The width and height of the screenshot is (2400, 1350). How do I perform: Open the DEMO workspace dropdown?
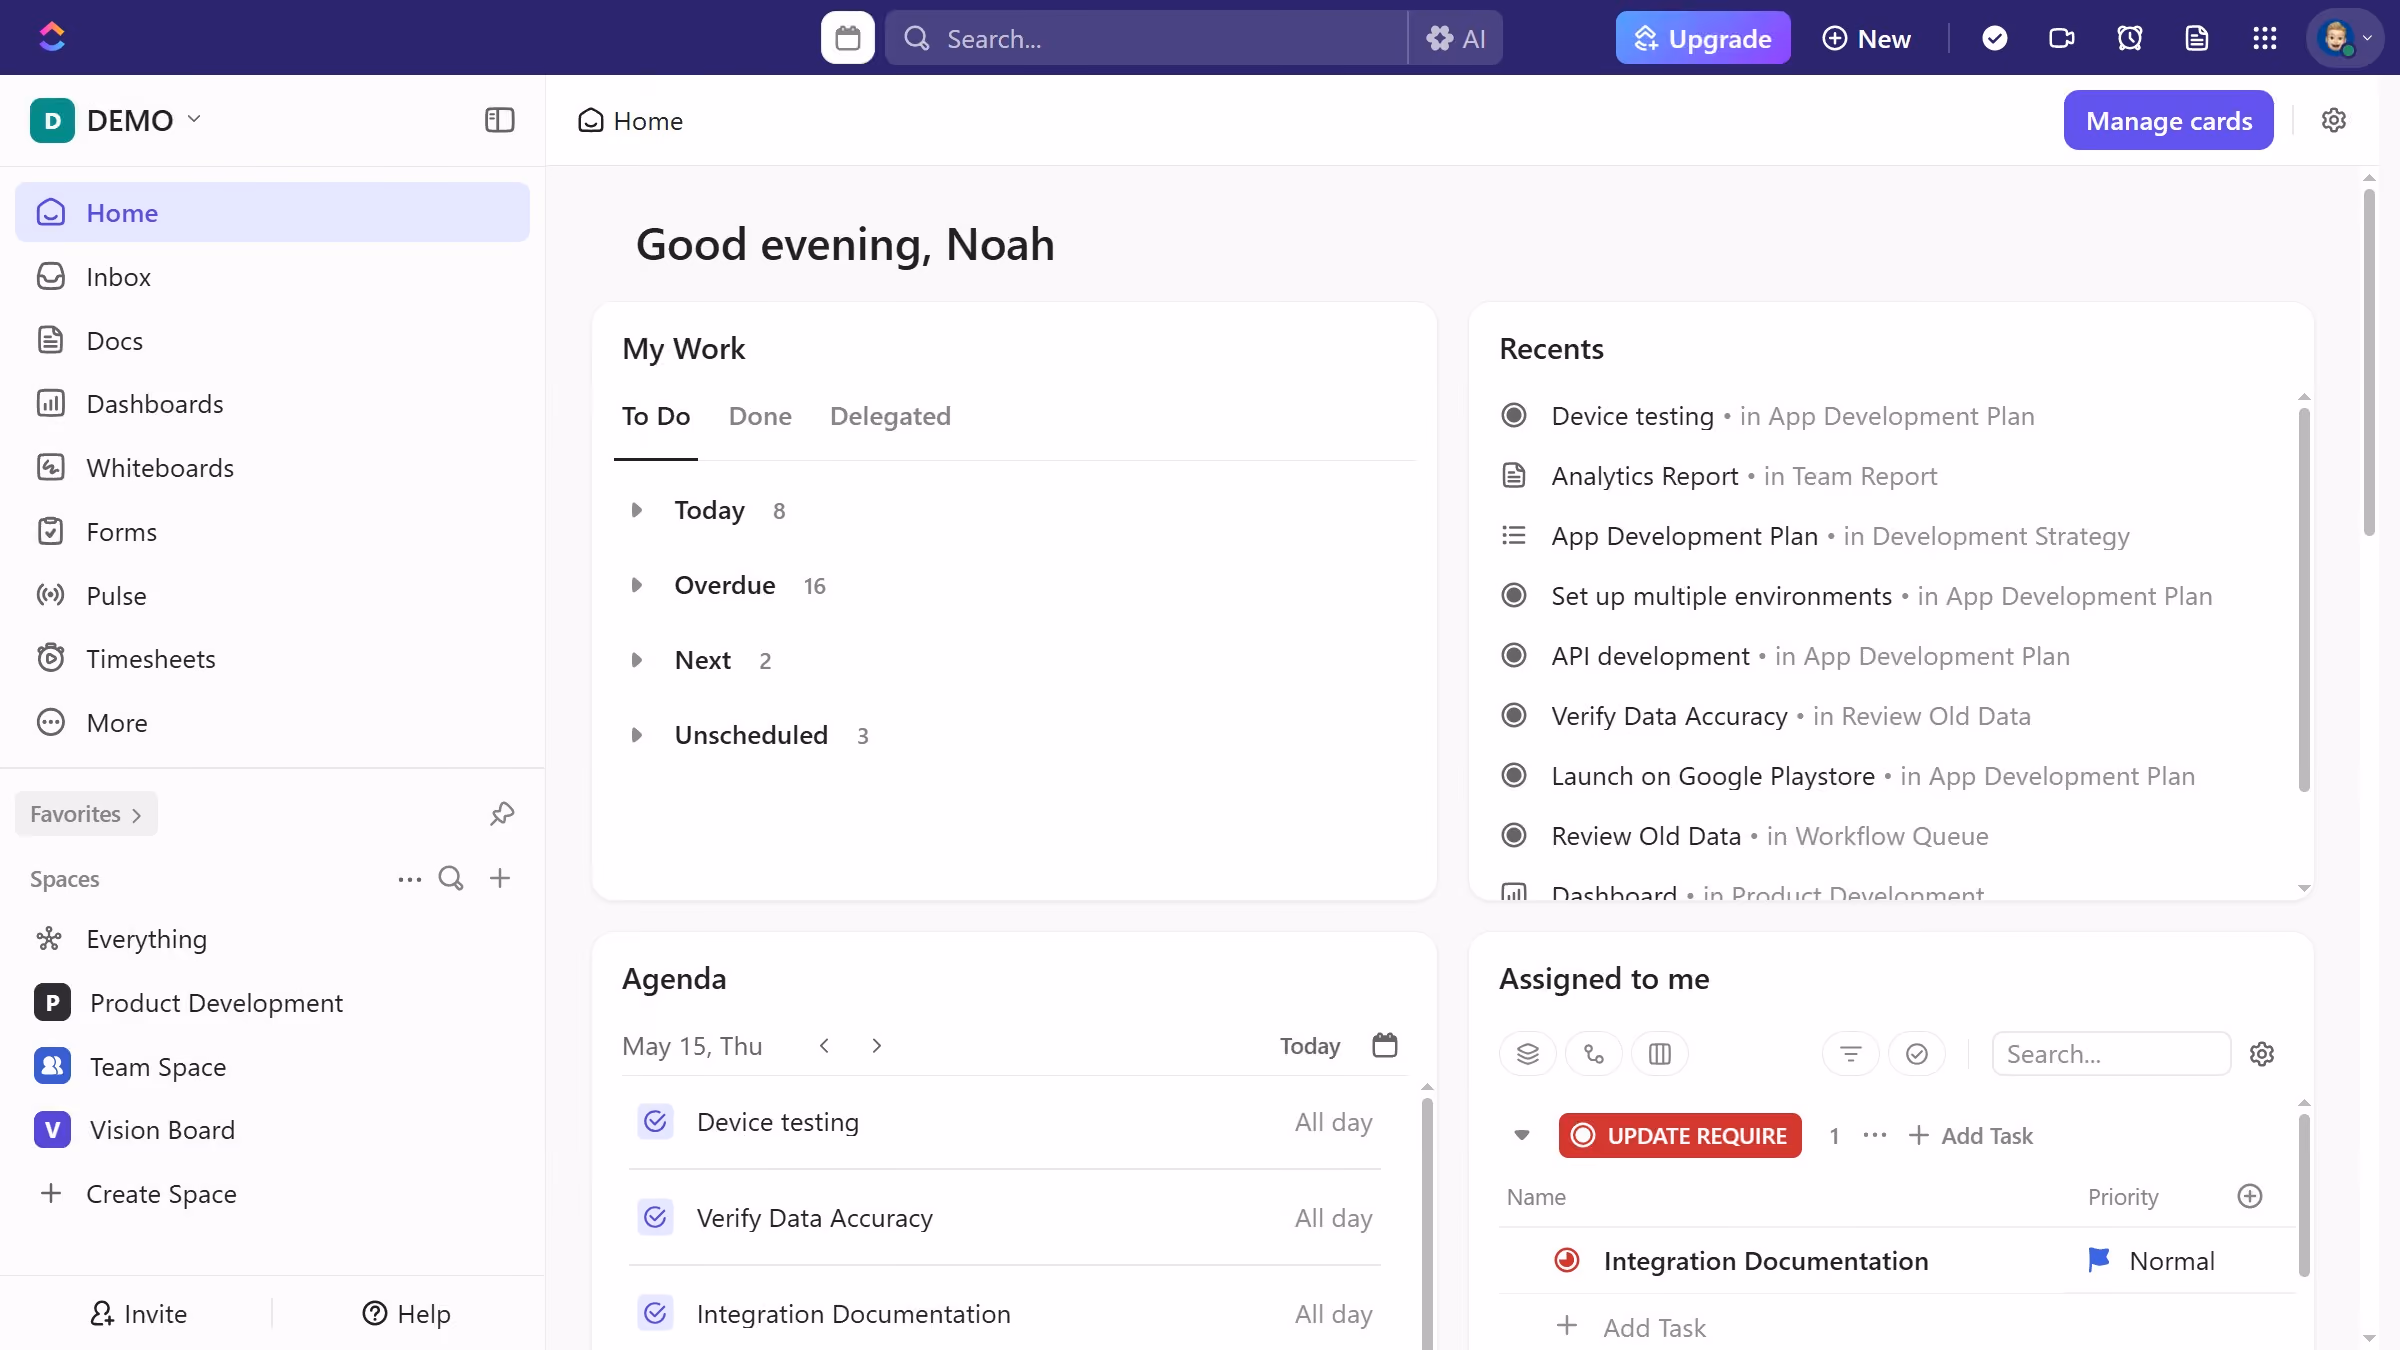[x=116, y=120]
